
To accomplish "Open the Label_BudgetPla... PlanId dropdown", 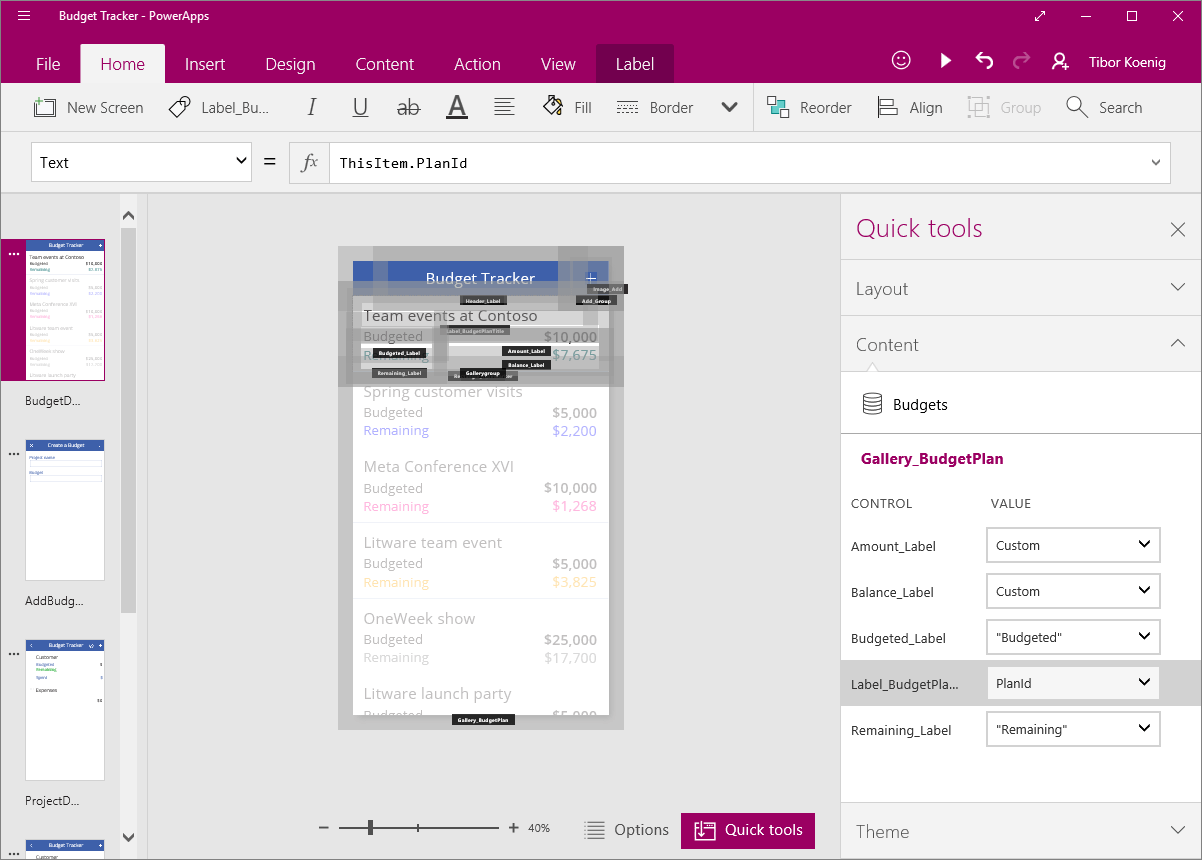I will pyautogui.click(x=1073, y=684).
